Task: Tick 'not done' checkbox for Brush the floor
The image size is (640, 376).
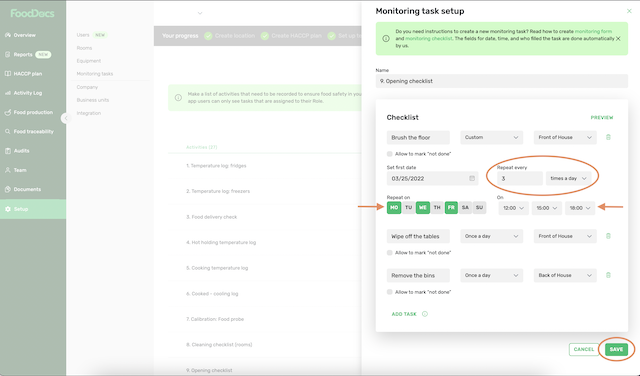Action: 389,154
